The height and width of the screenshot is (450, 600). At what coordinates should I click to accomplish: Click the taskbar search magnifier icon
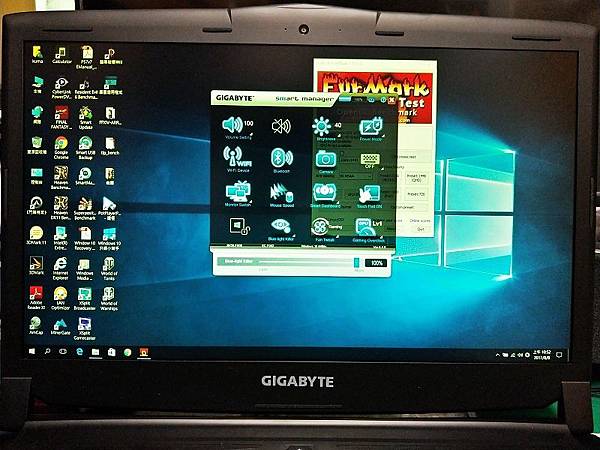[47, 351]
